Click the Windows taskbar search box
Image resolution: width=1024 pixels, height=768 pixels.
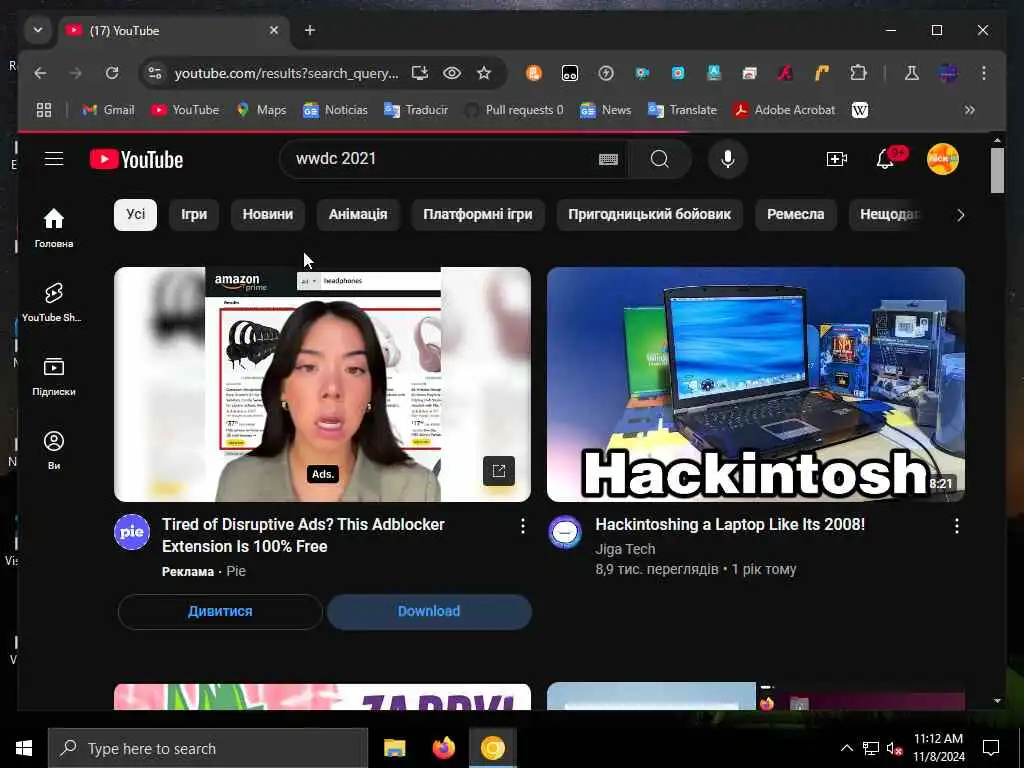pyautogui.click(x=208, y=748)
